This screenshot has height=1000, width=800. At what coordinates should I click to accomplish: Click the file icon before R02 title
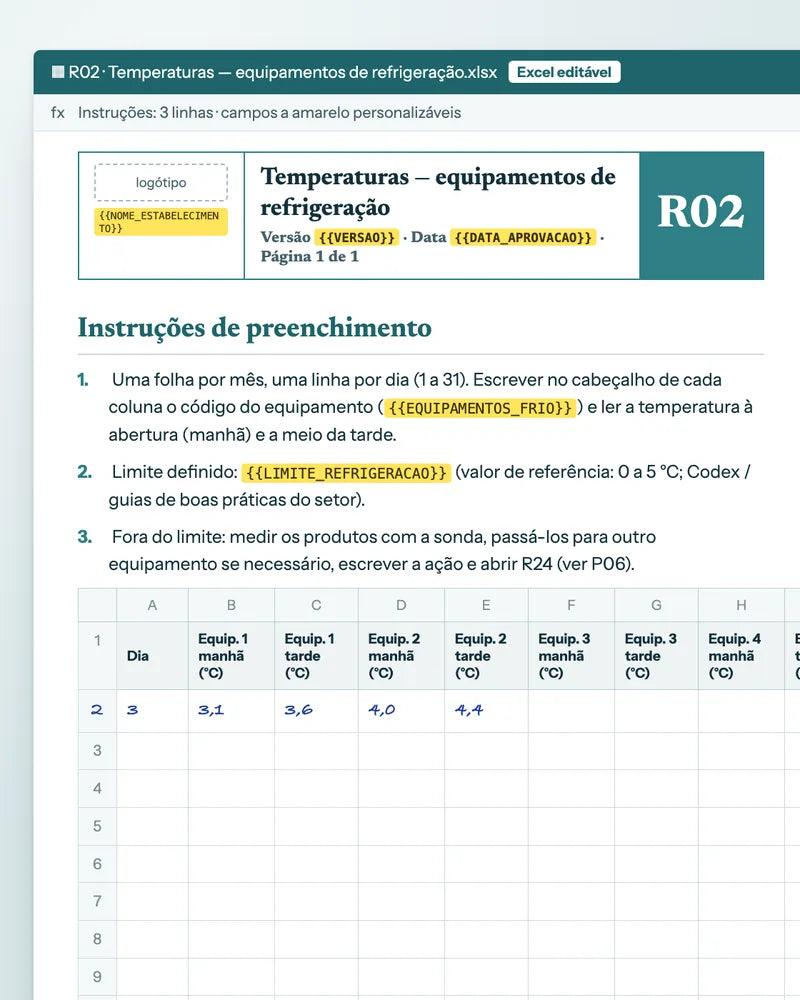(x=58, y=72)
